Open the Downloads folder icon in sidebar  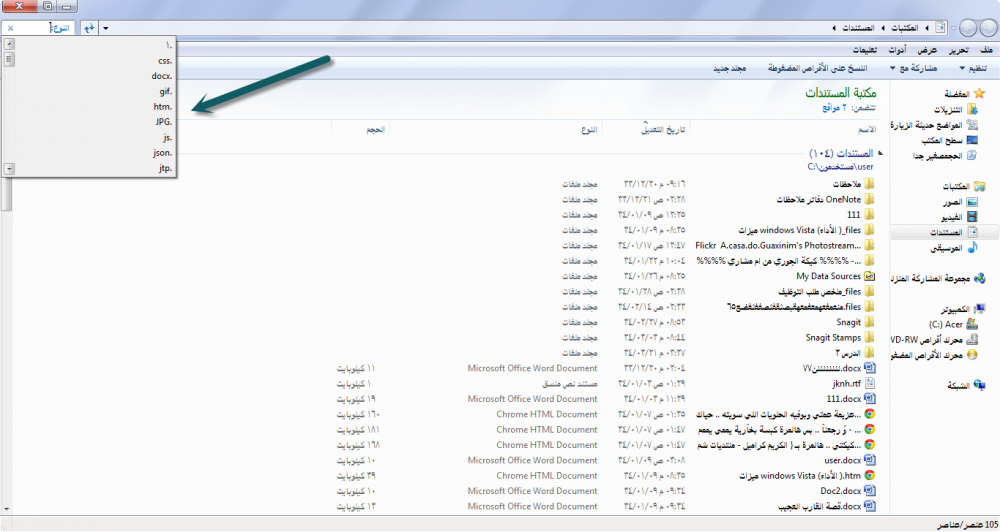point(972,110)
